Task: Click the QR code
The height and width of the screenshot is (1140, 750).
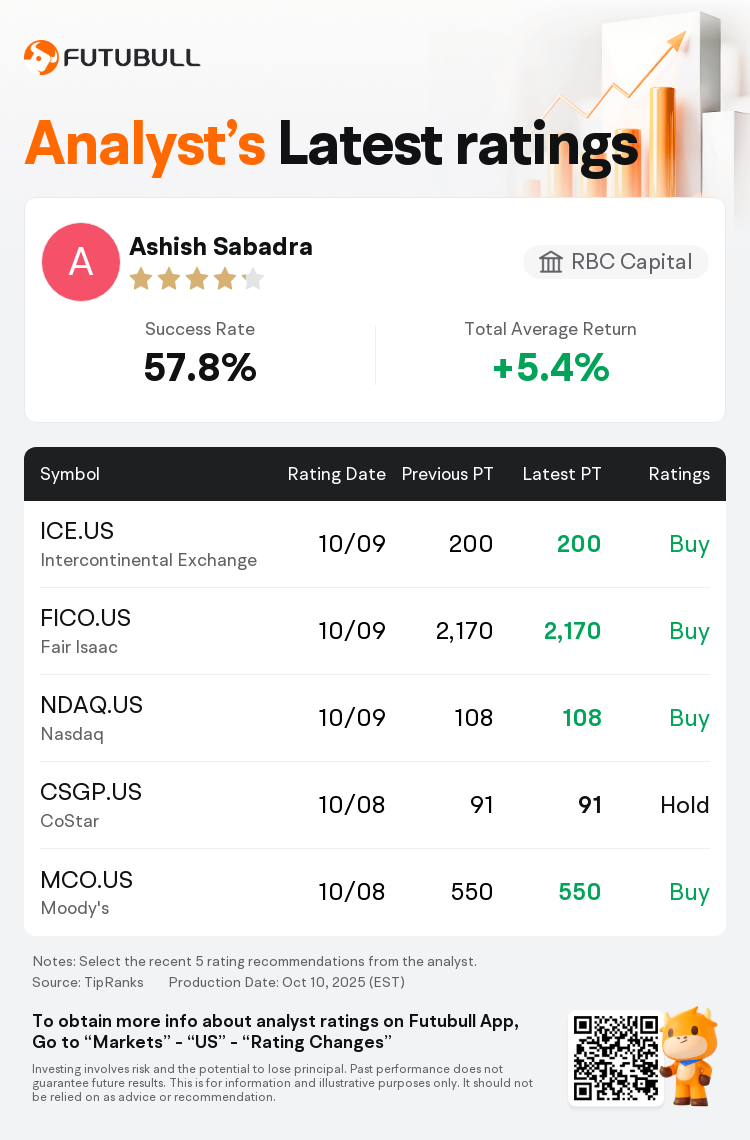Action: (615, 1058)
